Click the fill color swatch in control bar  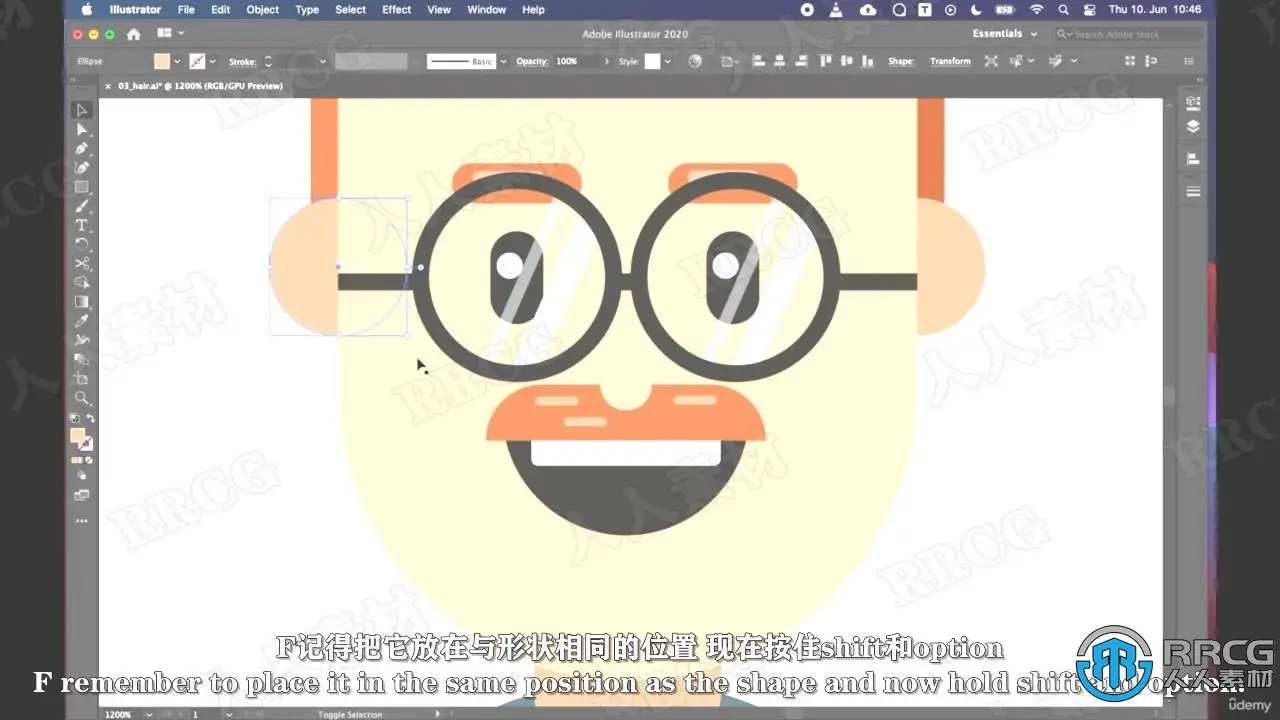point(161,62)
